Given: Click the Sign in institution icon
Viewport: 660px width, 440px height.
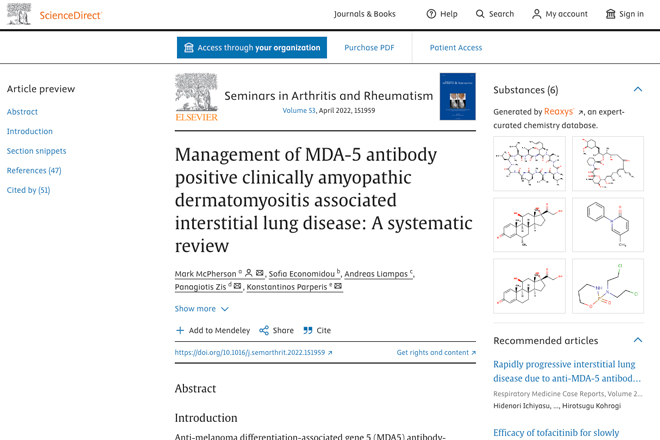Looking at the screenshot, I should tap(610, 14).
